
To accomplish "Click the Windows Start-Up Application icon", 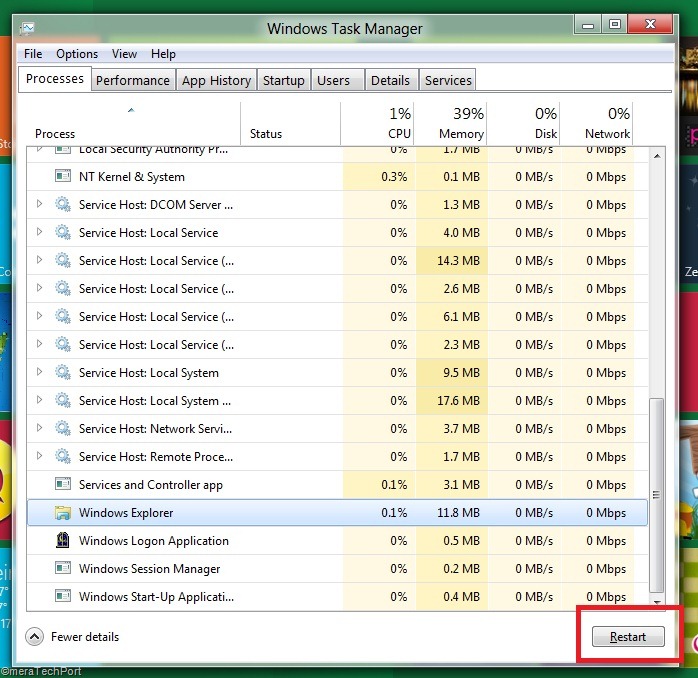I will pyautogui.click(x=63, y=596).
